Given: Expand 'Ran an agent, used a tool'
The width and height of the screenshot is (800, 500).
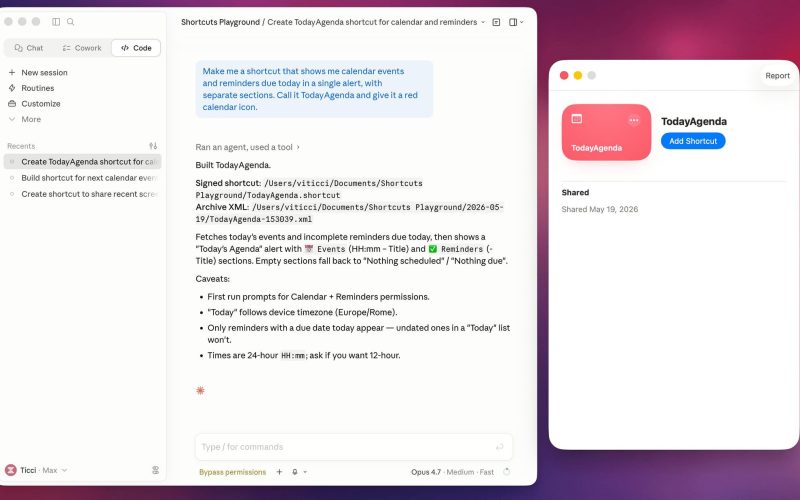Looking at the screenshot, I should point(247,147).
